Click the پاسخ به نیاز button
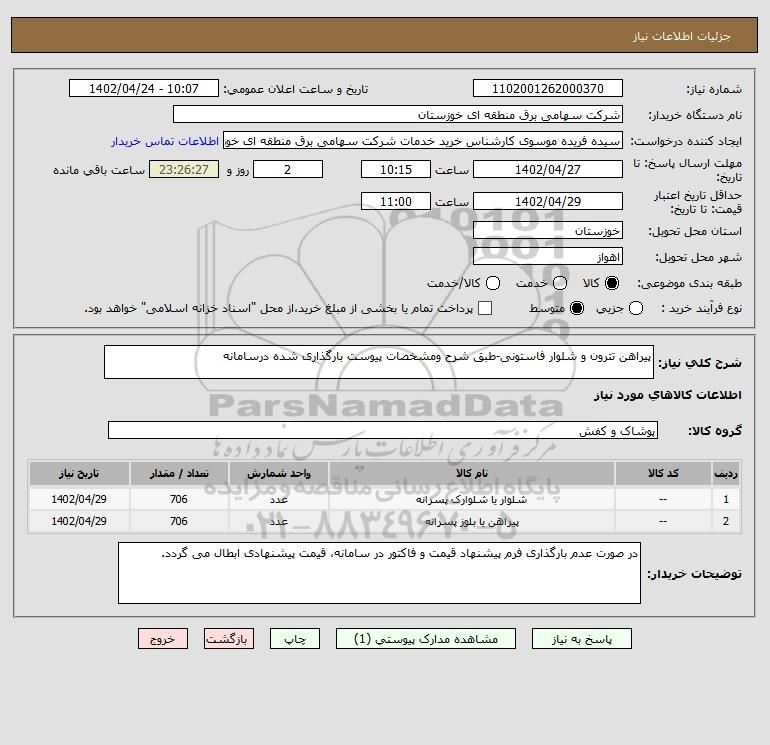The image size is (770, 745). tap(582, 639)
